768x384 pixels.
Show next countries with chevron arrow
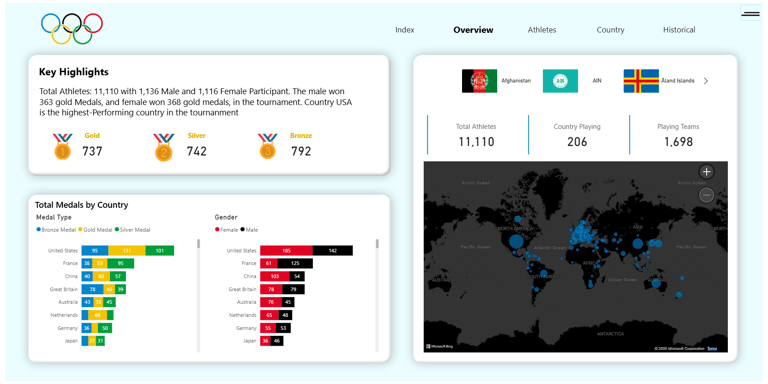coord(705,81)
